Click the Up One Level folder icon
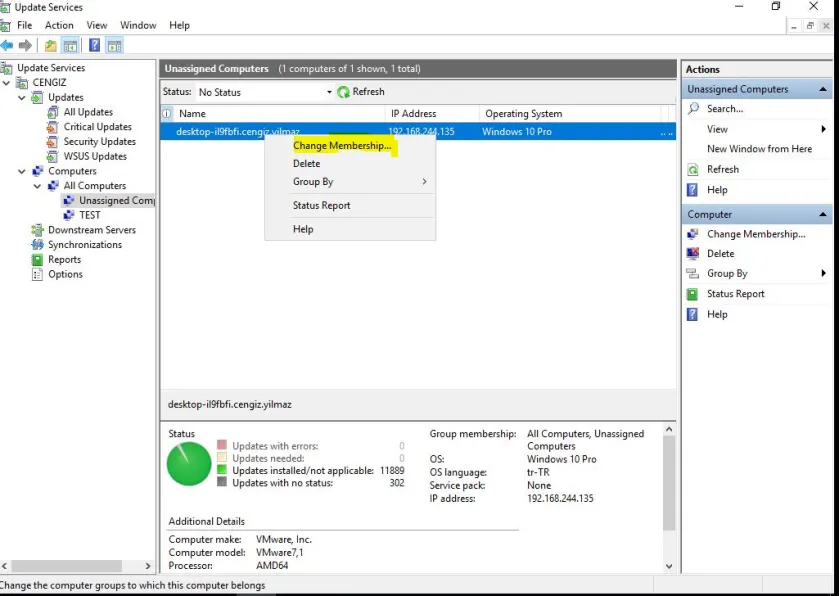This screenshot has width=839, height=596. tap(51, 45)
